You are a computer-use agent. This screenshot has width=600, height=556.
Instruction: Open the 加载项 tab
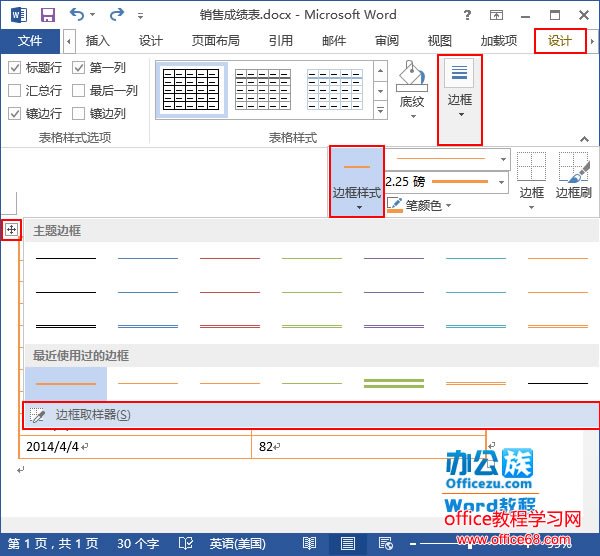499,41
